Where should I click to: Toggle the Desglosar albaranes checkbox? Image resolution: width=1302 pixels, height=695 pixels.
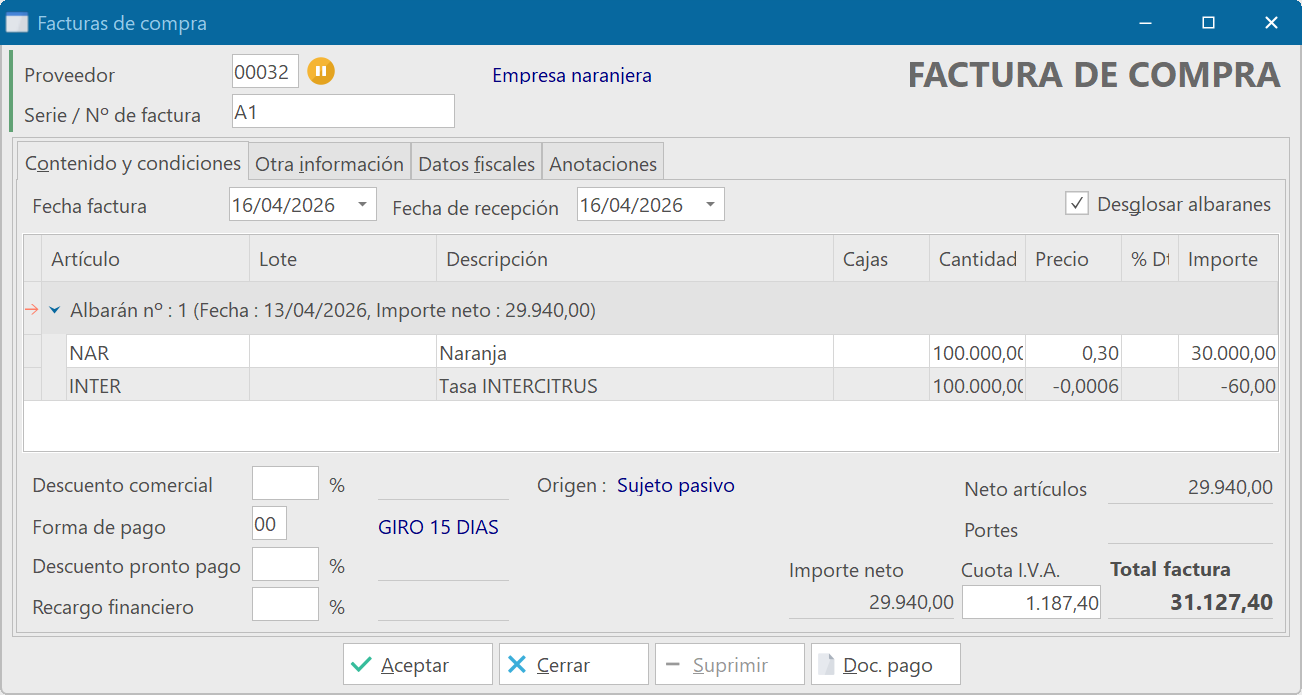coord(1077,204)
